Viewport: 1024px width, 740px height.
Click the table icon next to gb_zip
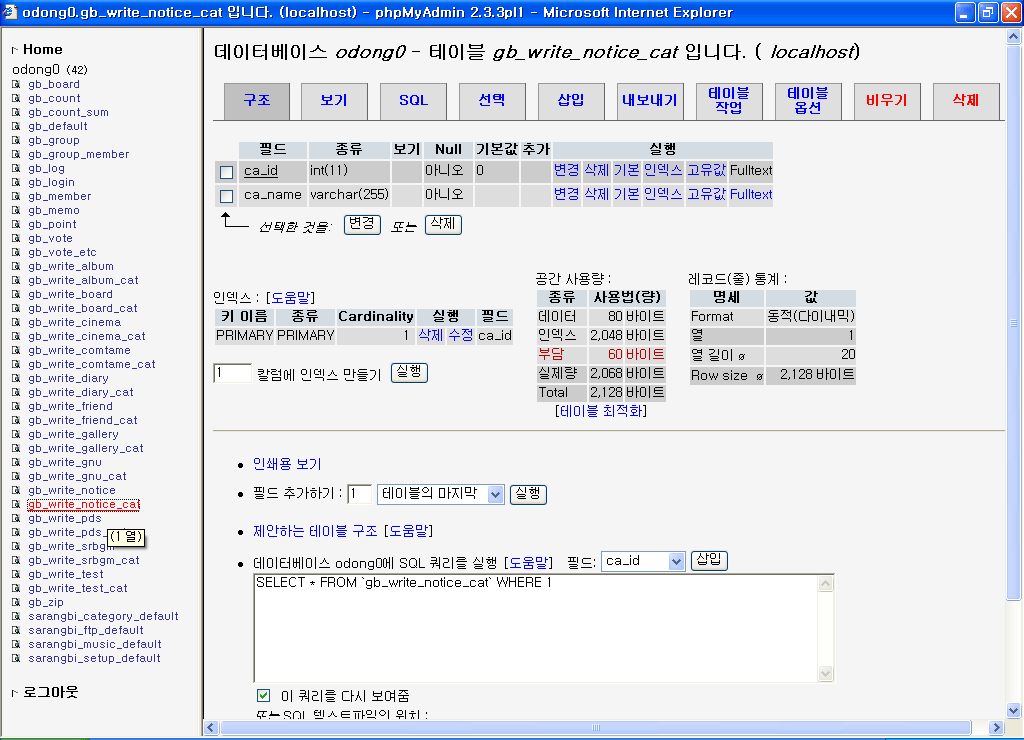tap(16, 603)
